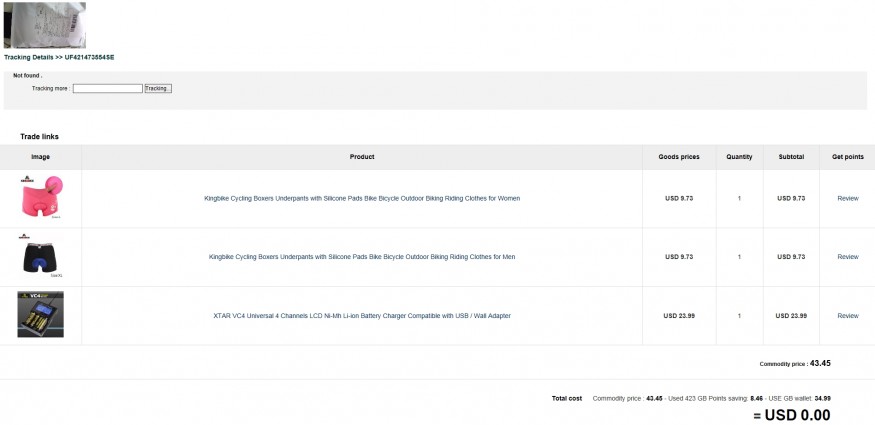Review the men's cycling boxers
The width and height of the screenshot is (875, 425).
847,257
